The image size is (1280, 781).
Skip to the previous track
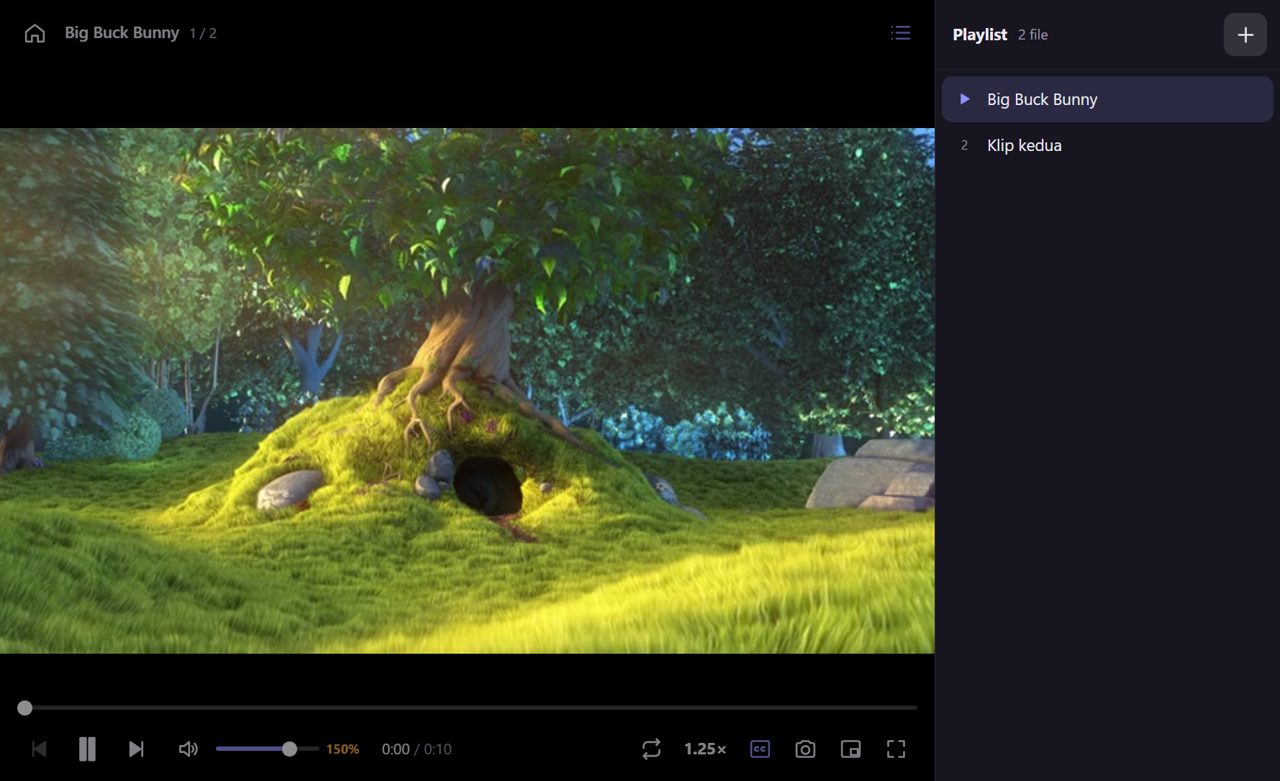[x=39, y=749]
